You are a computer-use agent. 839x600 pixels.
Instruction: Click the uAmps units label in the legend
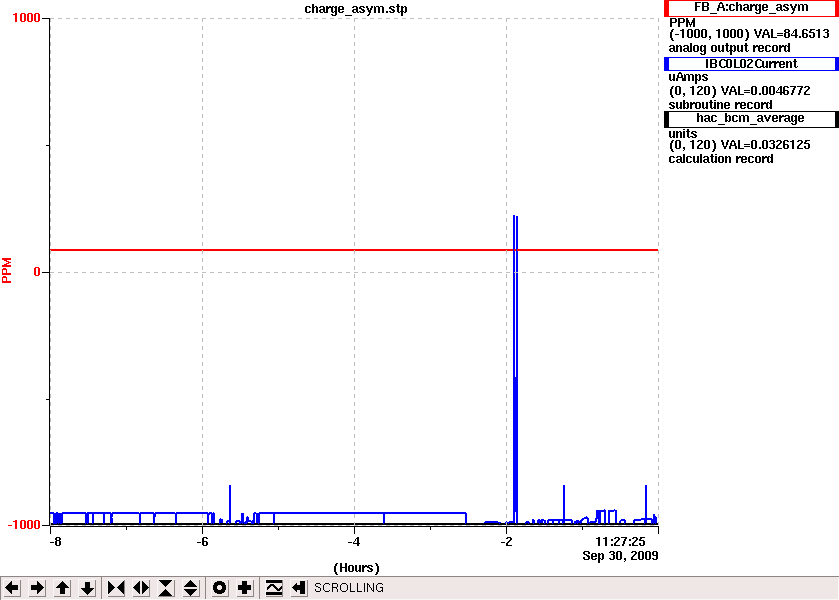[x=688, y=77]
